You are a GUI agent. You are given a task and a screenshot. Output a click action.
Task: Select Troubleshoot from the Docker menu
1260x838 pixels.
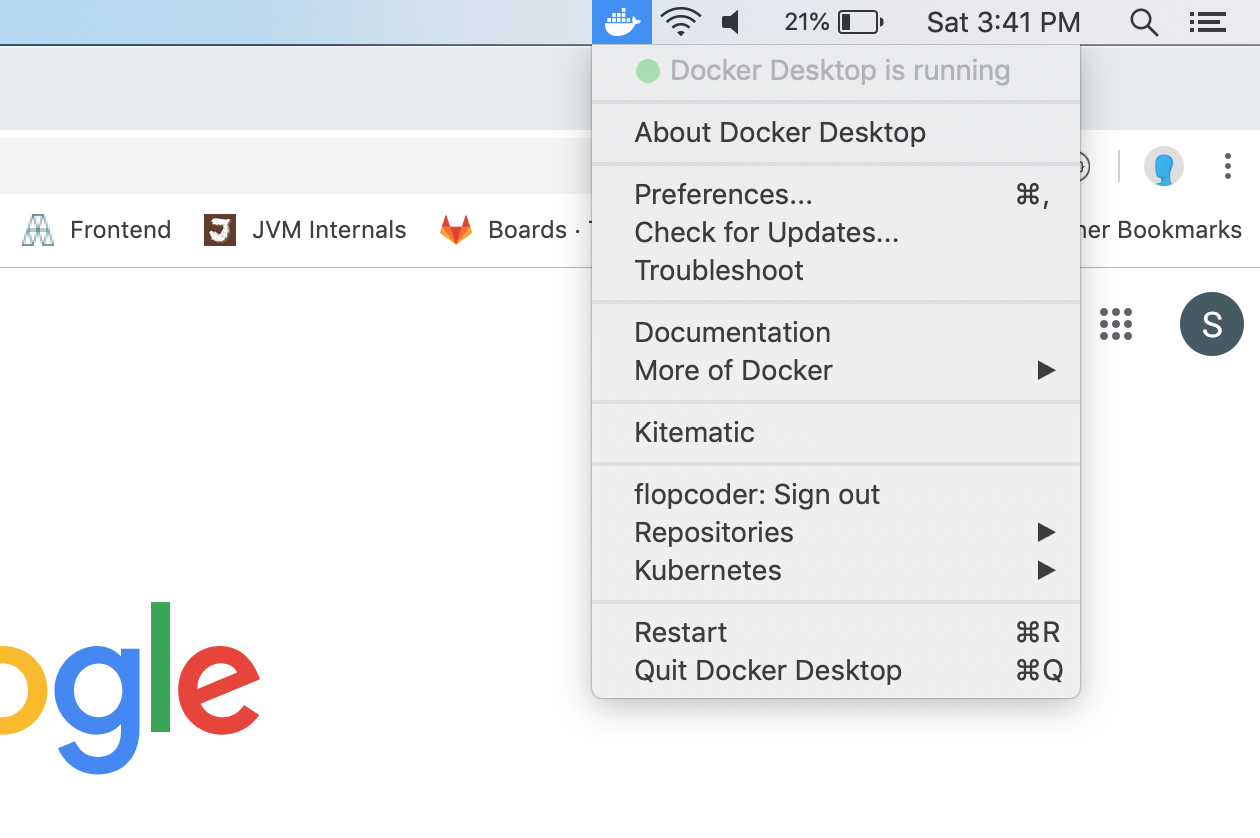[719, 270]
